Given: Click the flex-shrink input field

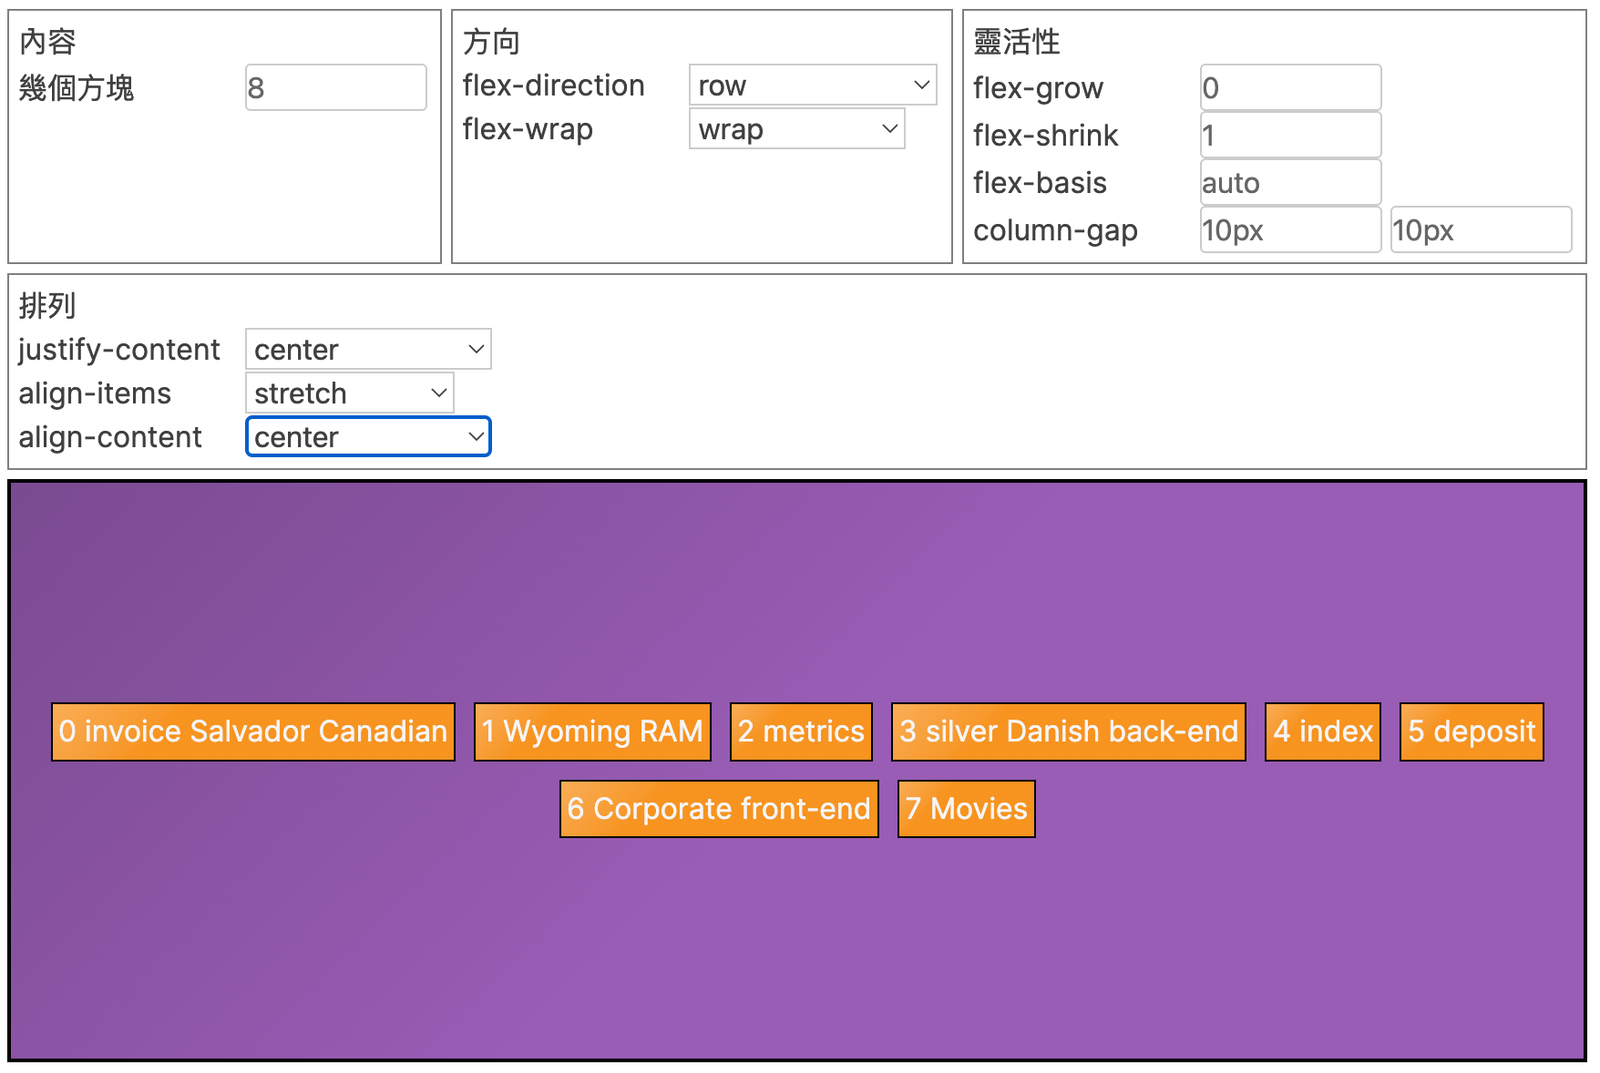Looking at the screenshot, I should click(x=1289, y=135).
